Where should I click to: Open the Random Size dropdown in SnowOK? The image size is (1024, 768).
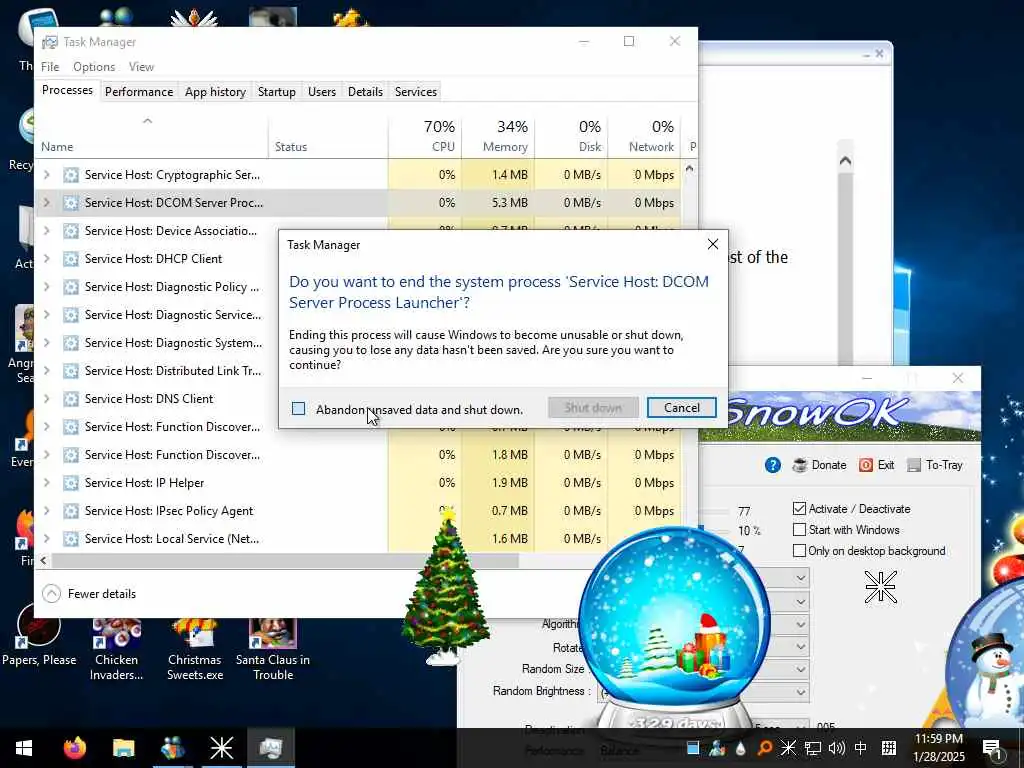[x=801, y=669]
